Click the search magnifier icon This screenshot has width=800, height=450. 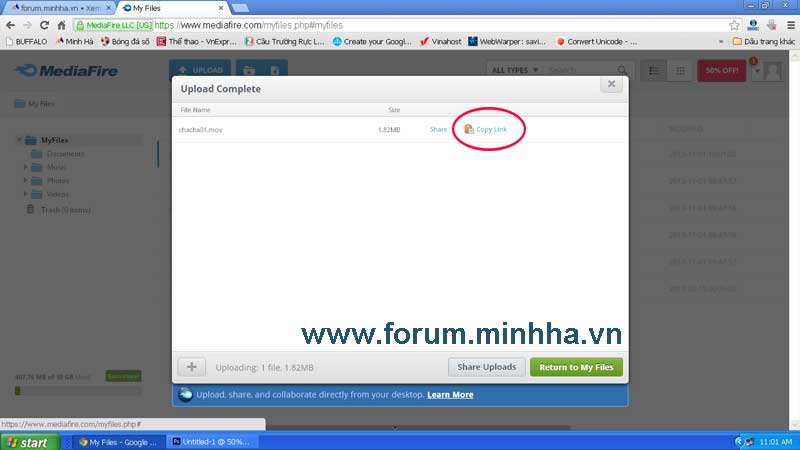click(x=622, y=70)
